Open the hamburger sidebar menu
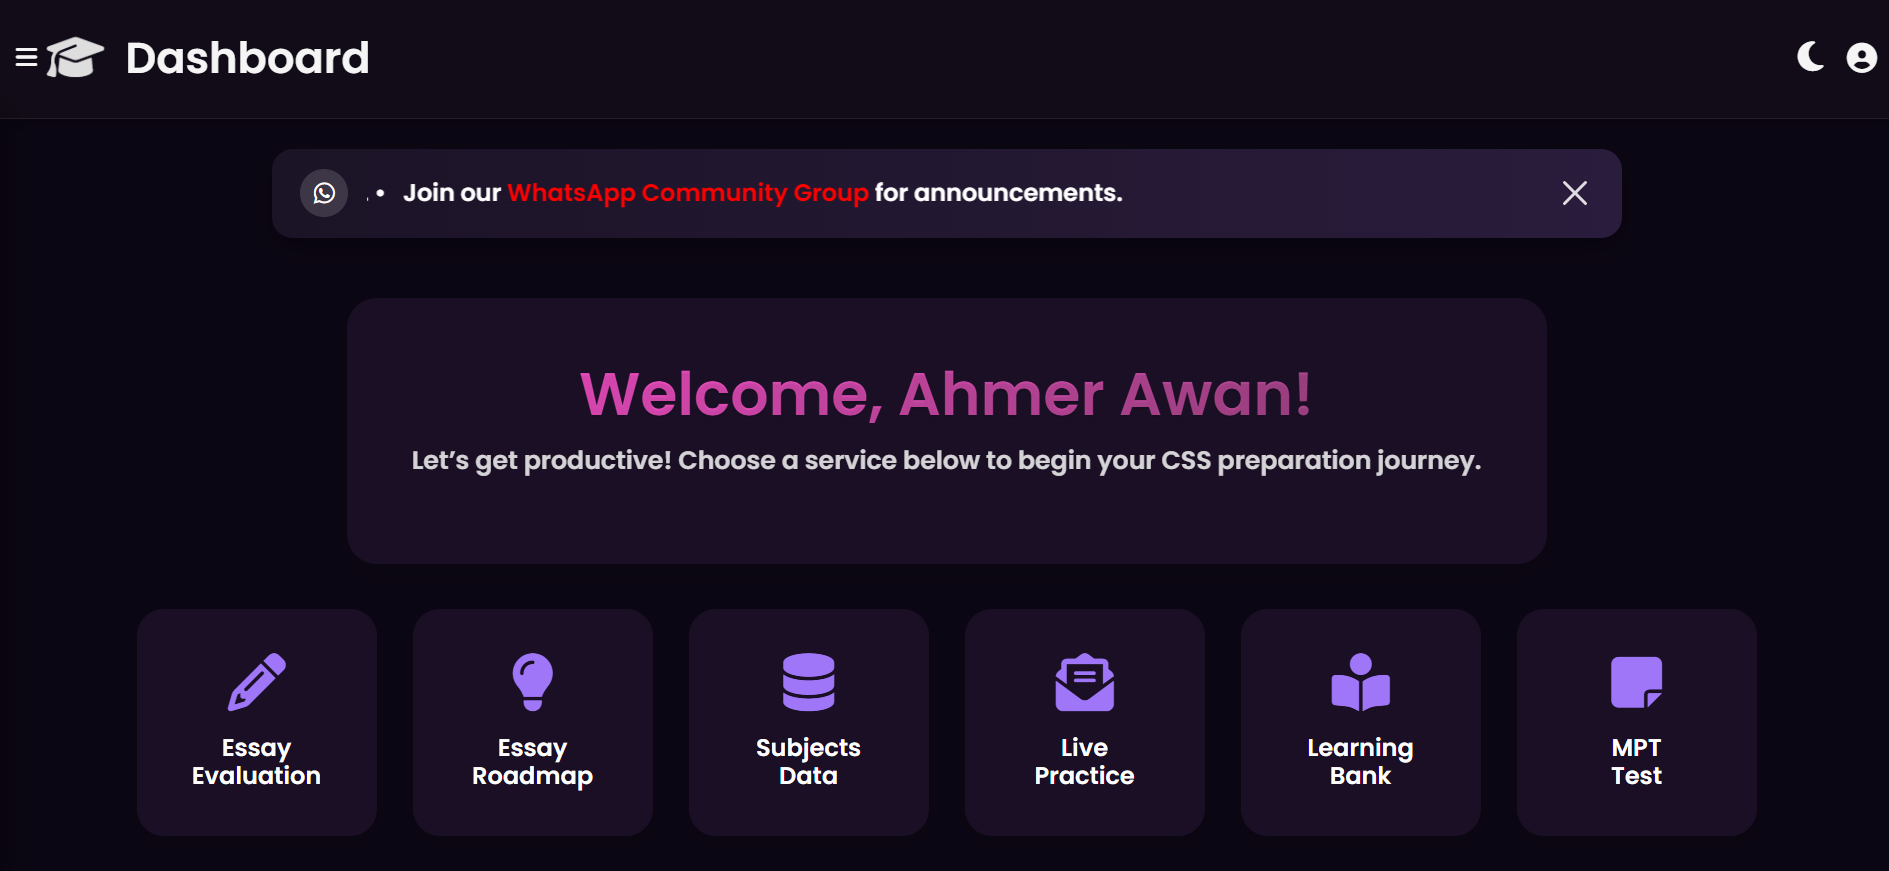The width and height of the screenshot is (1889, 871). 27,58
